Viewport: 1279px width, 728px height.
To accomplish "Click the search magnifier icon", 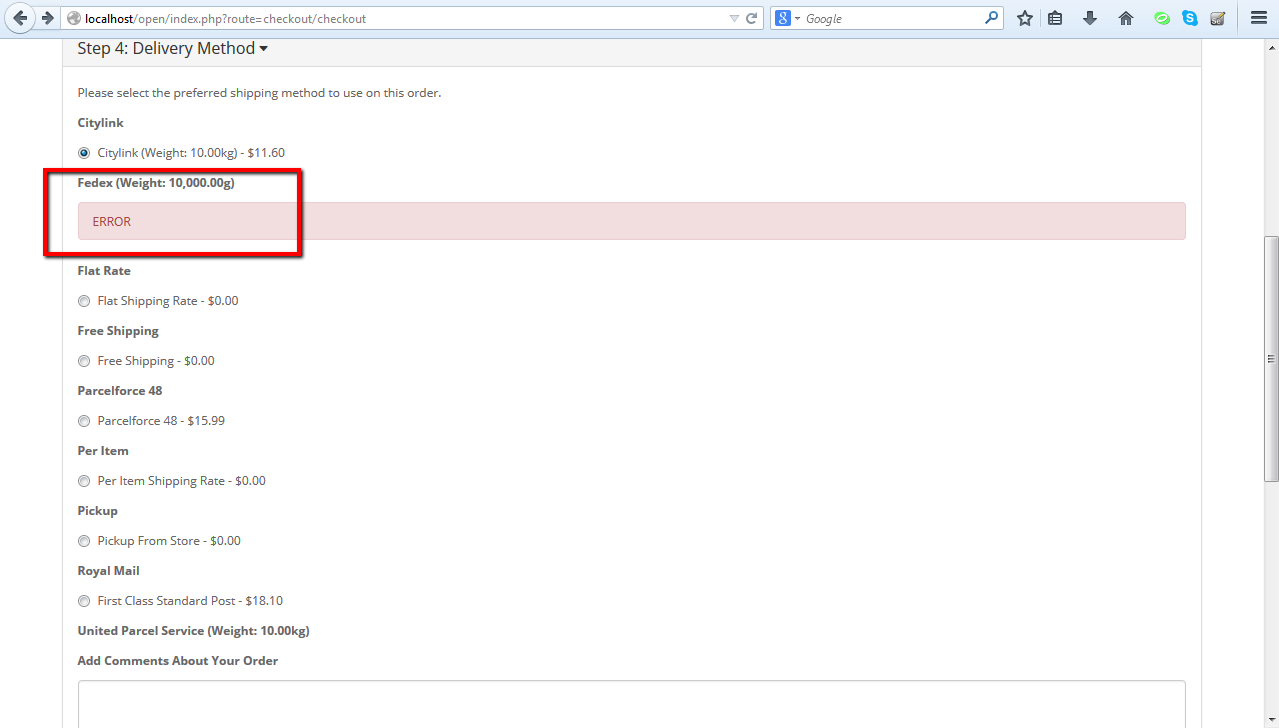I will 991,18.
